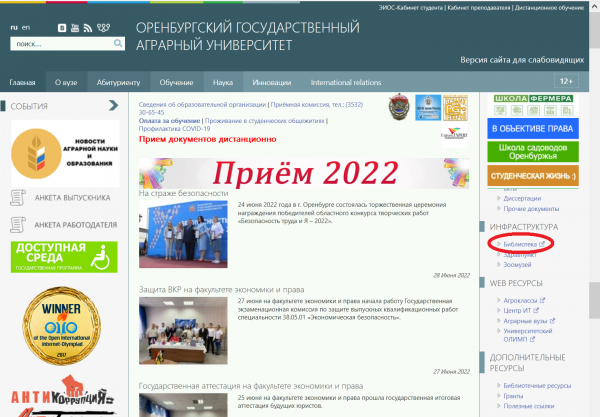The width and height of the screenshot is (600, 417).
Task: Open Проживание в студенческих общежитиях link
Action: (x=264, y=121)
